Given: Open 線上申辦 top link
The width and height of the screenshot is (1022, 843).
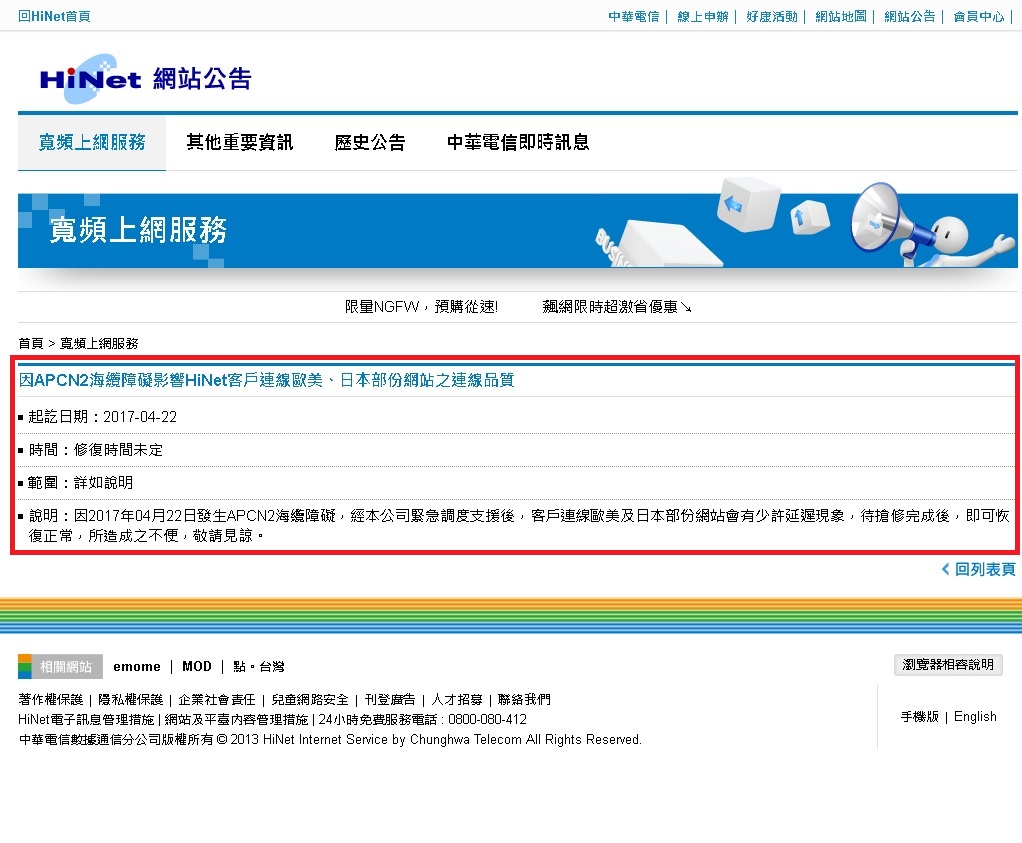Looking at the screenshot, I should point(703,16).
